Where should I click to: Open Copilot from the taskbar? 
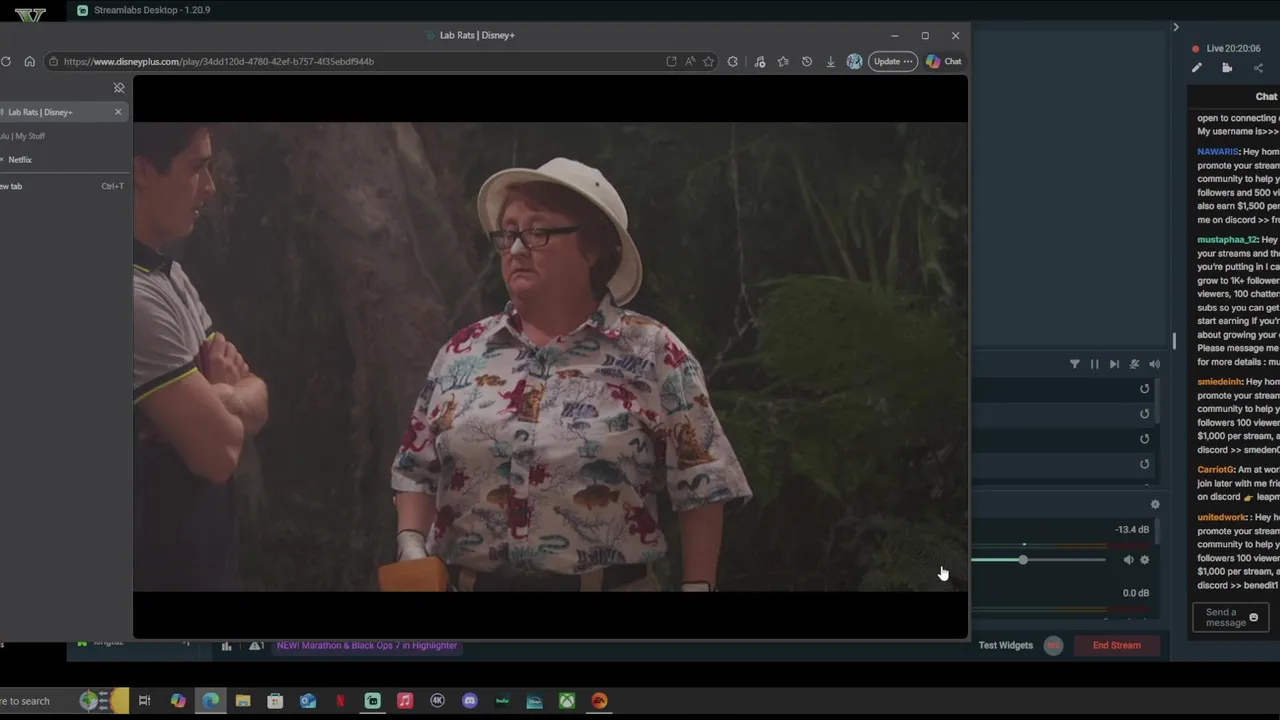click(x=178, y=701)
